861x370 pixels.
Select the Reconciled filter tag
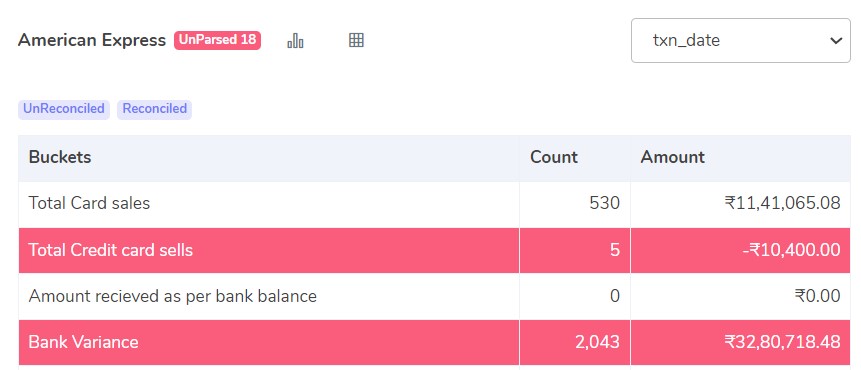pos(154,109)
